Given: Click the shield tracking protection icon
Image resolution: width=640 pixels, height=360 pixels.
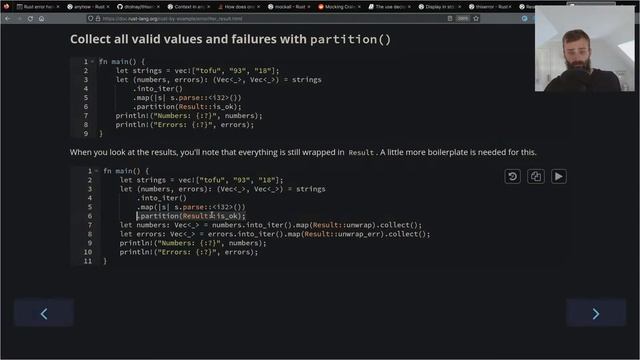Looking at the screenshot, I should tap(91, 19).
